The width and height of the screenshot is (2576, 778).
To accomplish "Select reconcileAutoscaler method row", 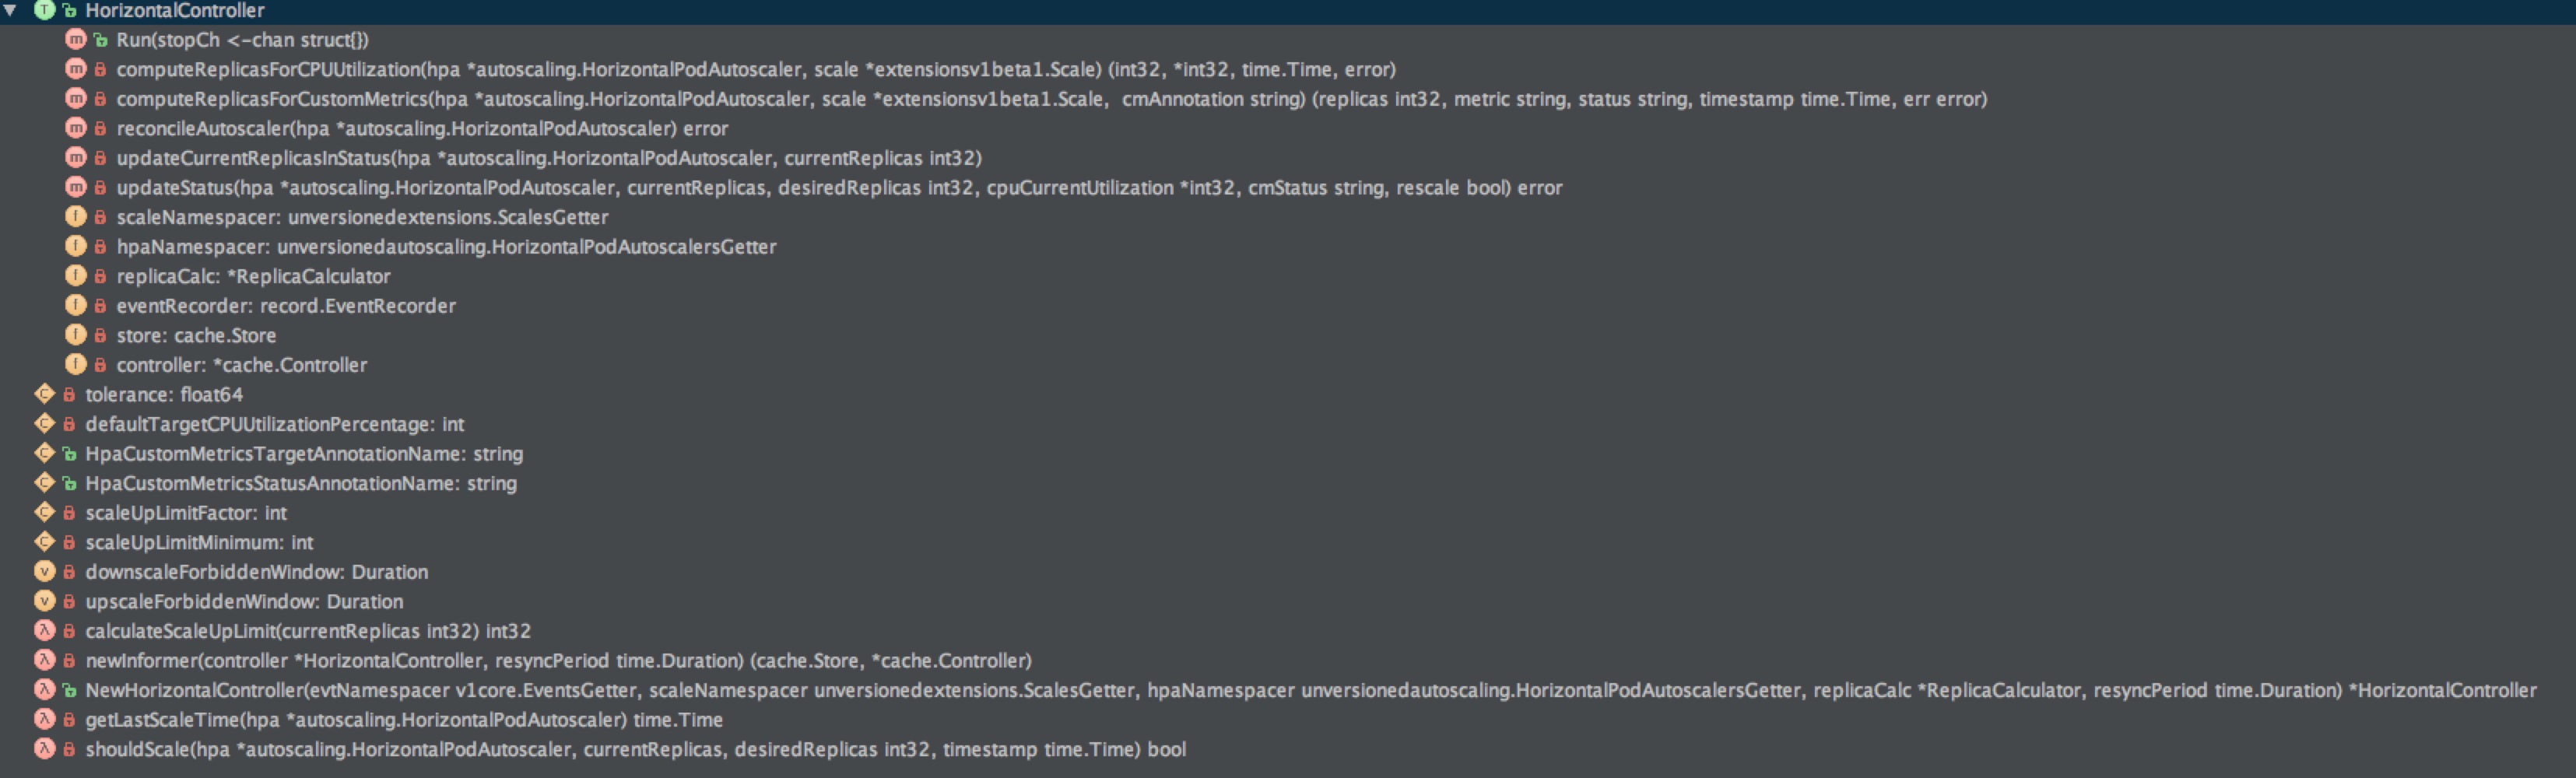I will coord(422,128).
